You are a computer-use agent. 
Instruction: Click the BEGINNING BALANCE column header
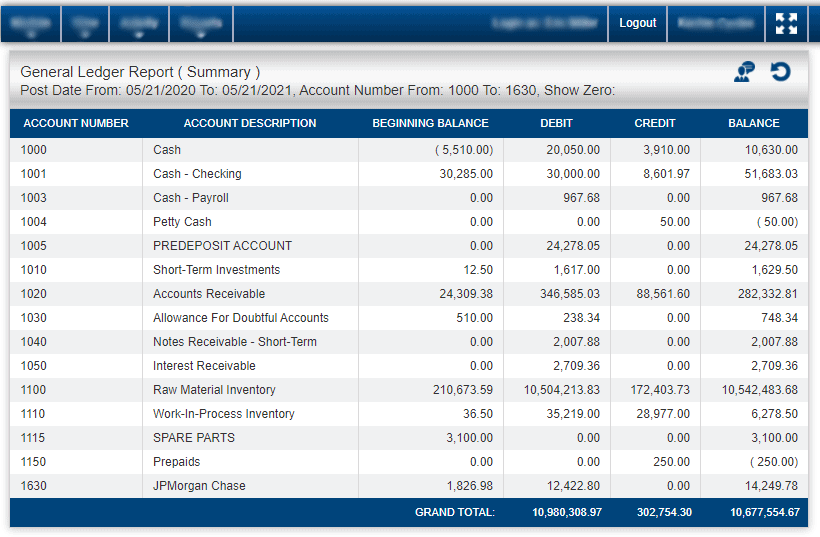[x=430, y=123]
